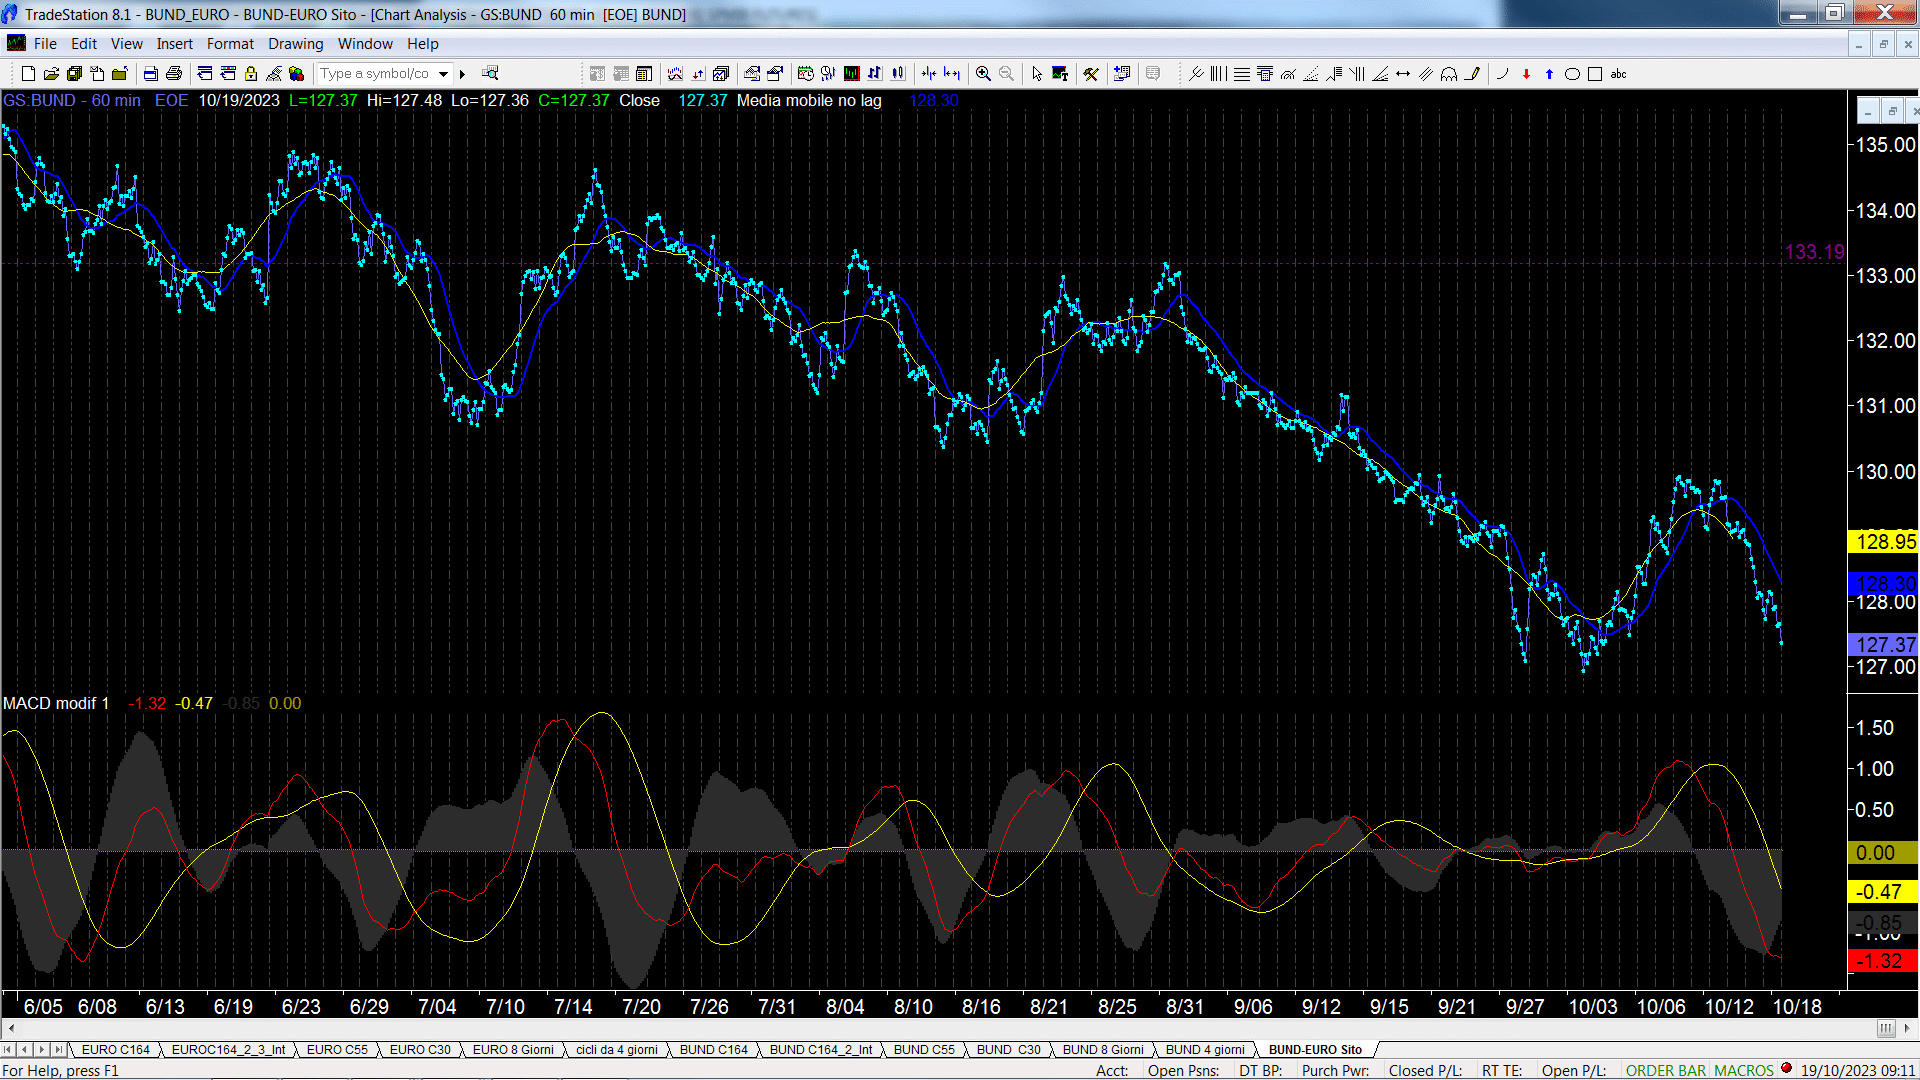Select the horizontal double-arrow drawing tool
This screenshot has width=1920, height=1080.
click(1403, 74)
